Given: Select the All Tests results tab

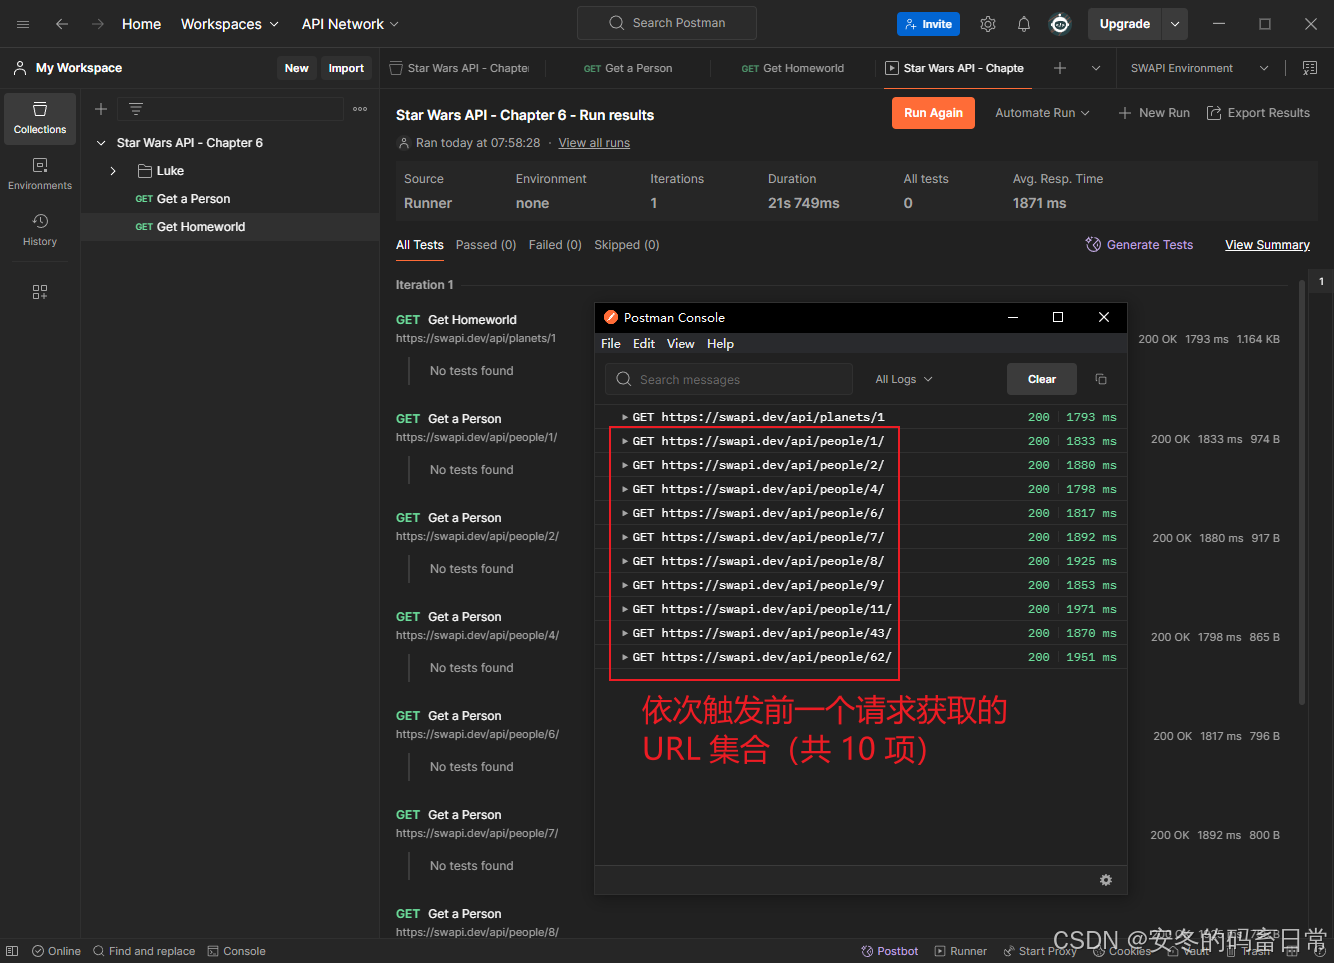Looking at the screenshot, I should [420, 245].
